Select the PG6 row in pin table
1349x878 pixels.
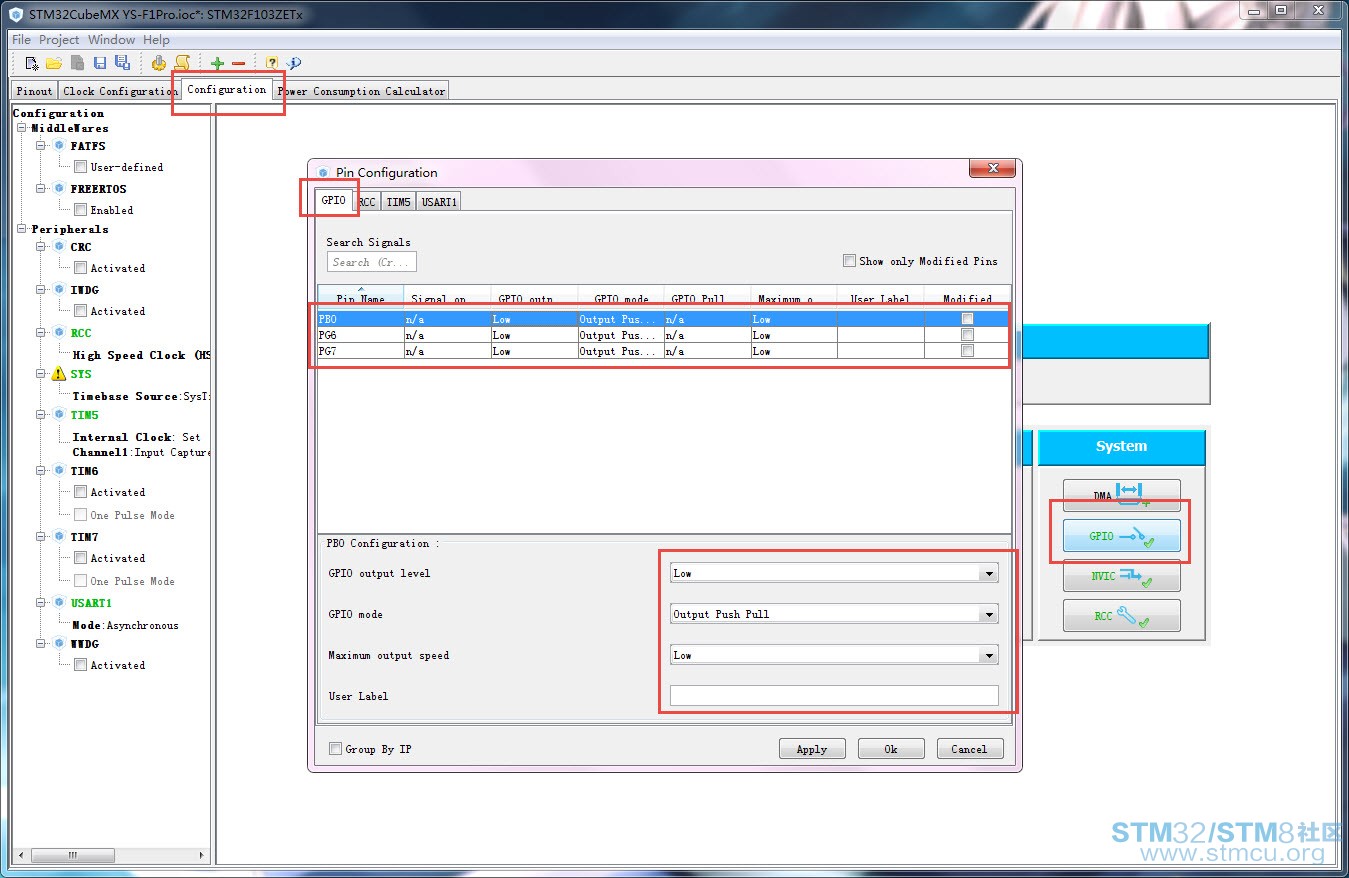pyautogui.click(x=662, y=335)
